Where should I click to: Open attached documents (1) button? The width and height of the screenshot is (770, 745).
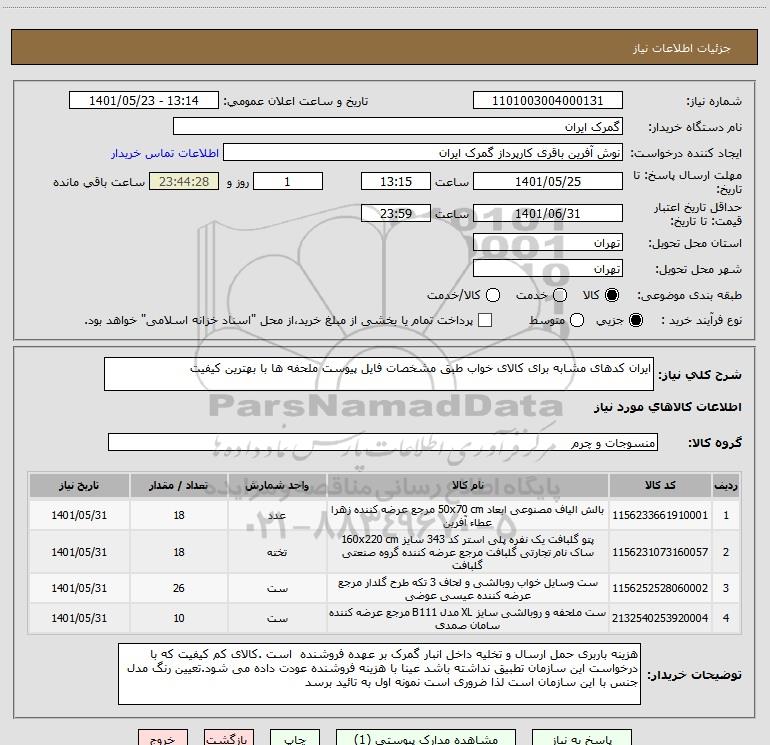(x=426, y=738)
